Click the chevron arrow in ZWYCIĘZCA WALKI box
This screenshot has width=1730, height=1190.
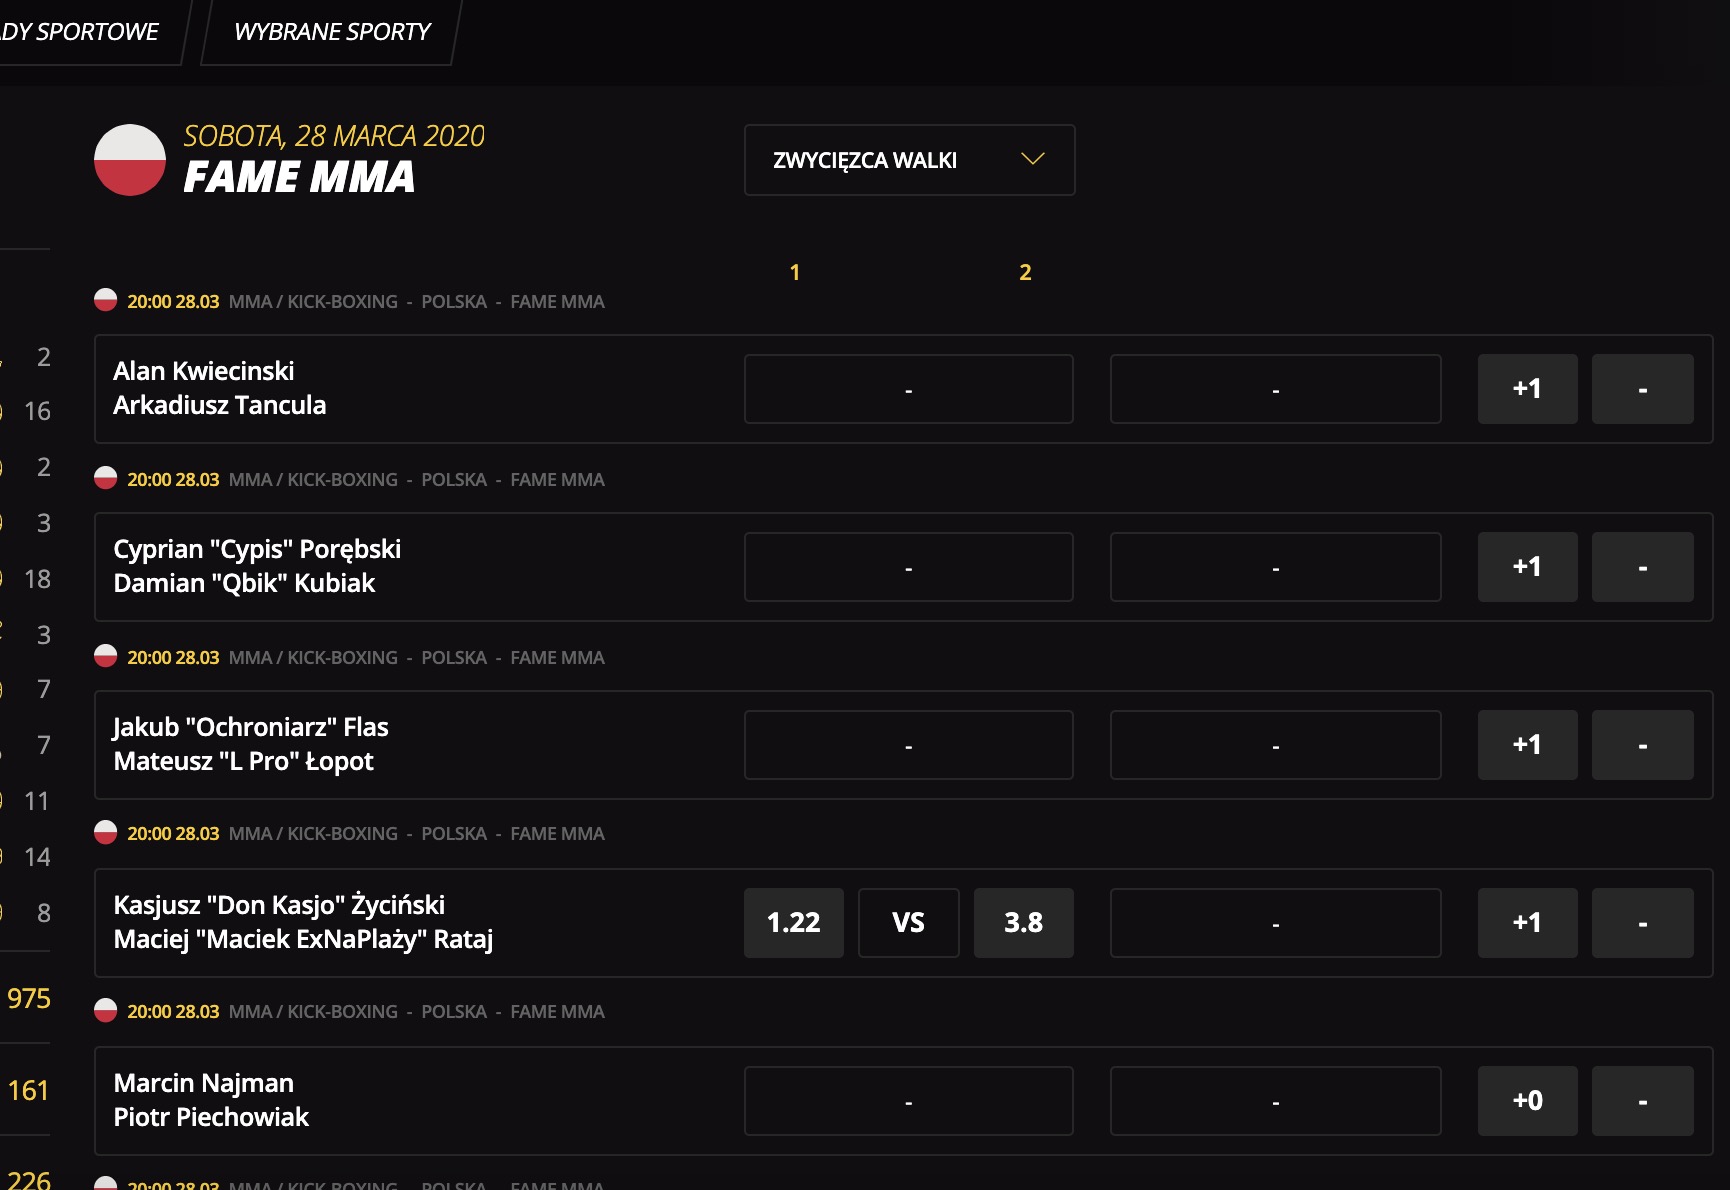[x=1033, y=159]
